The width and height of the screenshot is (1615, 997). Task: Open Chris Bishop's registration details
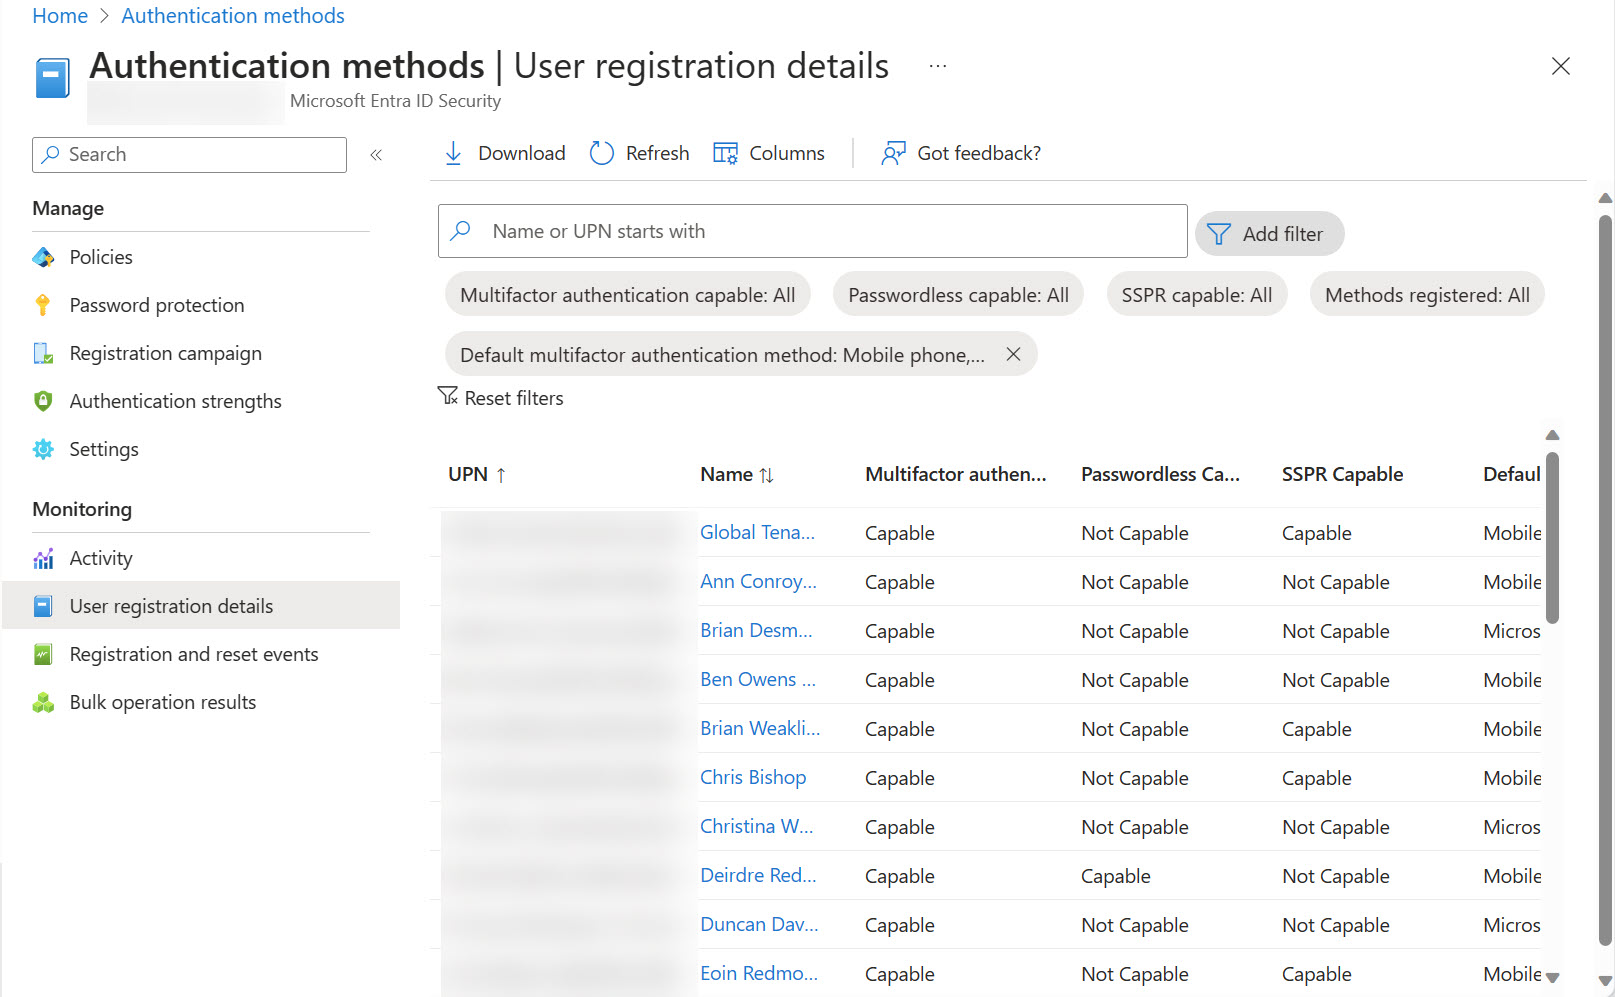[x=753, y=777]
